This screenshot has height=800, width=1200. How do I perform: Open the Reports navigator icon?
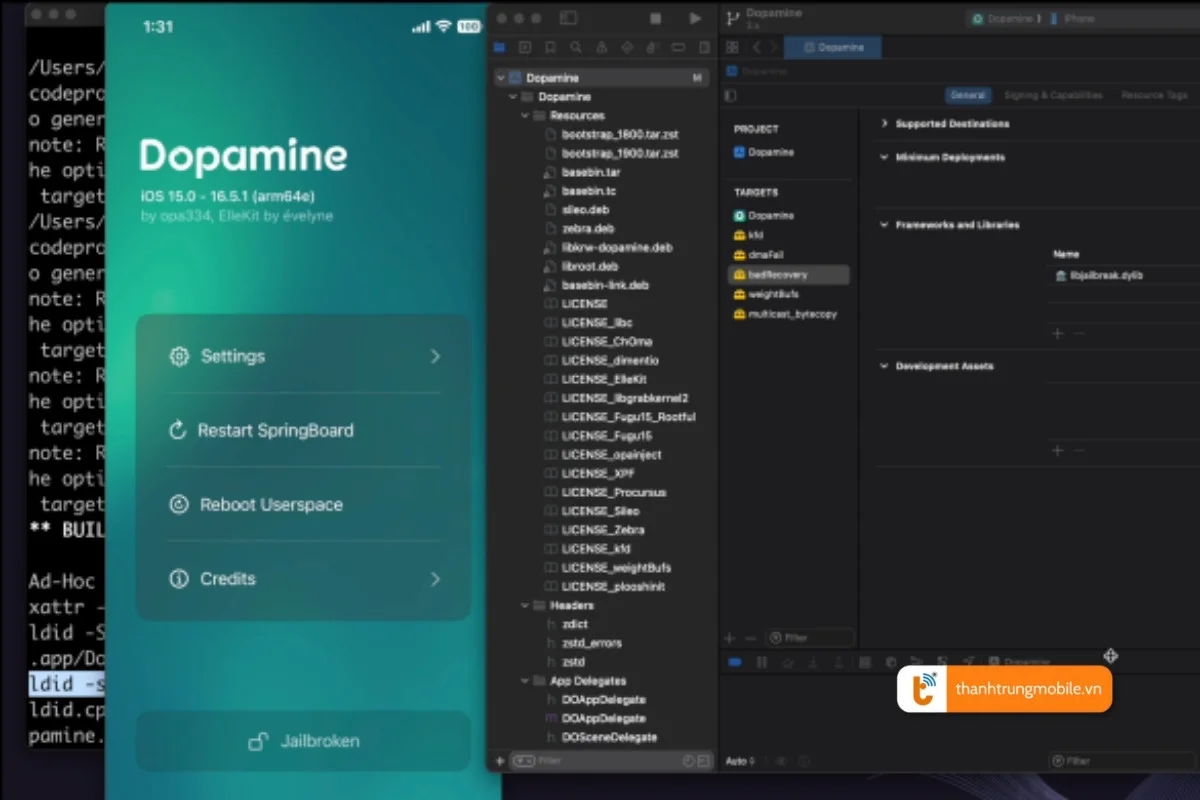coord(705,47)
